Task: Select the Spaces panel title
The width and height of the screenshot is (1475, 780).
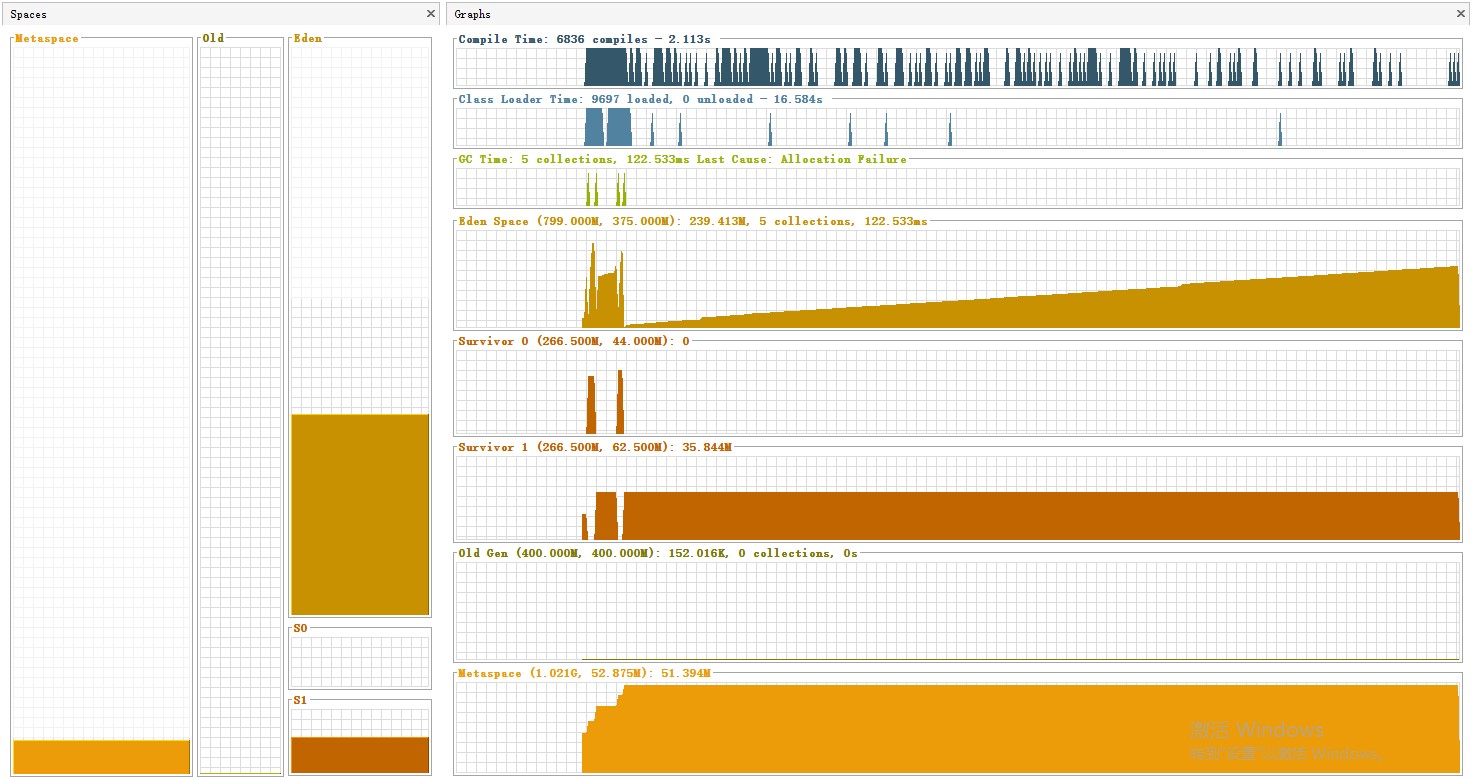Action: coord(28,14)
